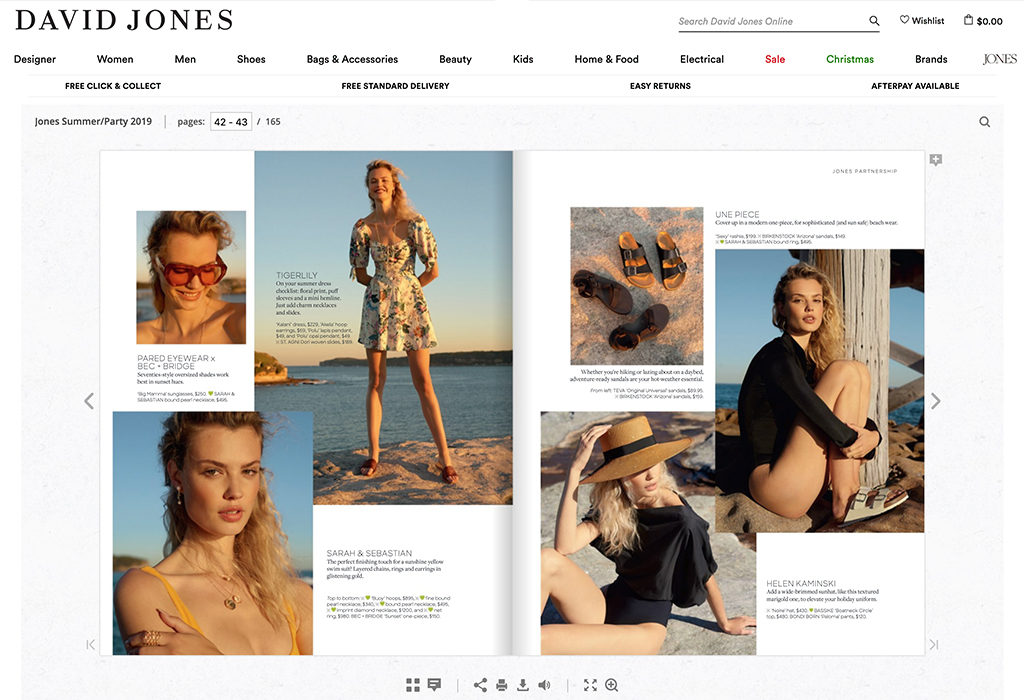
Task: Switch catalogue to fullscreen mode
Action: (590, 684)
